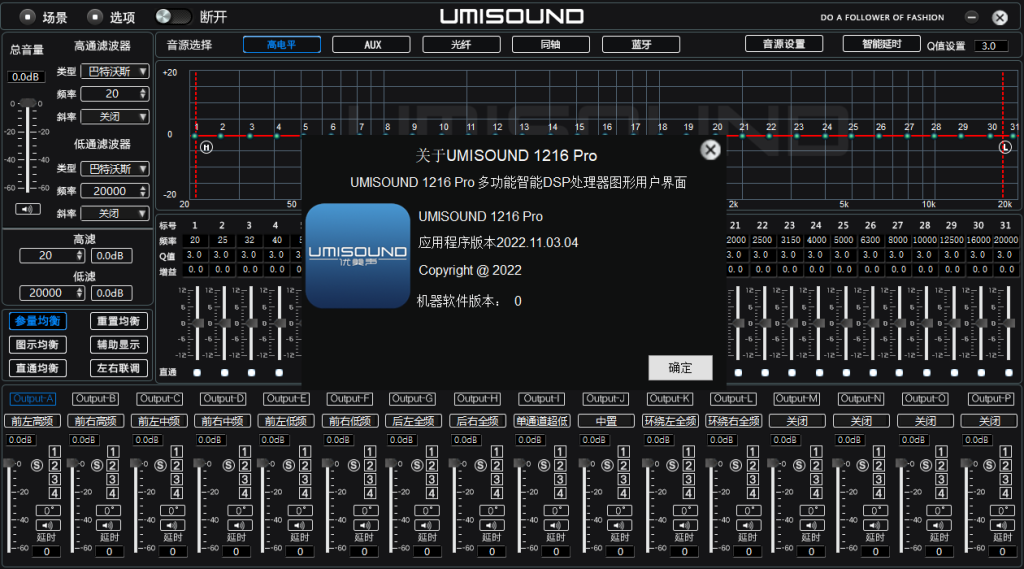Click the 重置均衡 reset EQ button

tap(118, 321)
